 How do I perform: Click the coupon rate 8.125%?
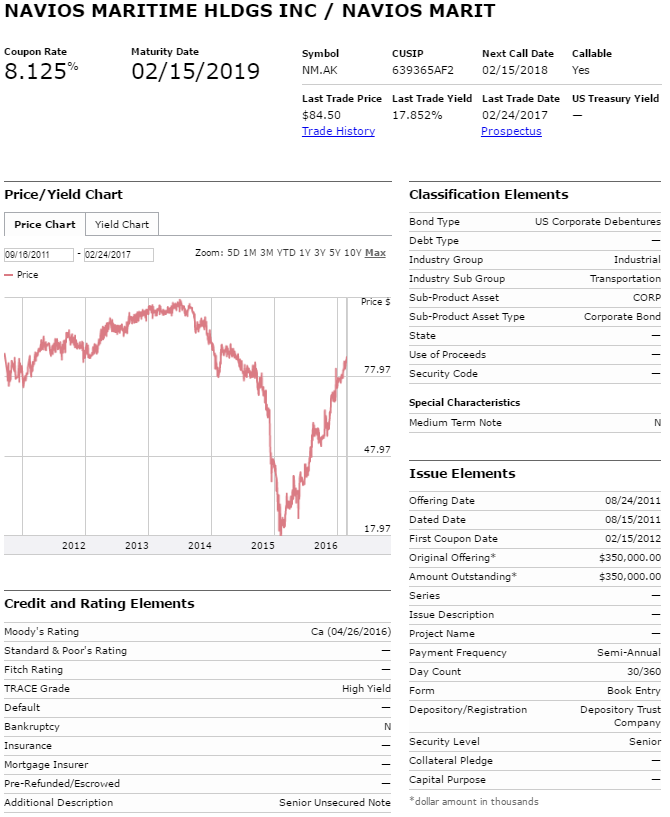[41, 71]
